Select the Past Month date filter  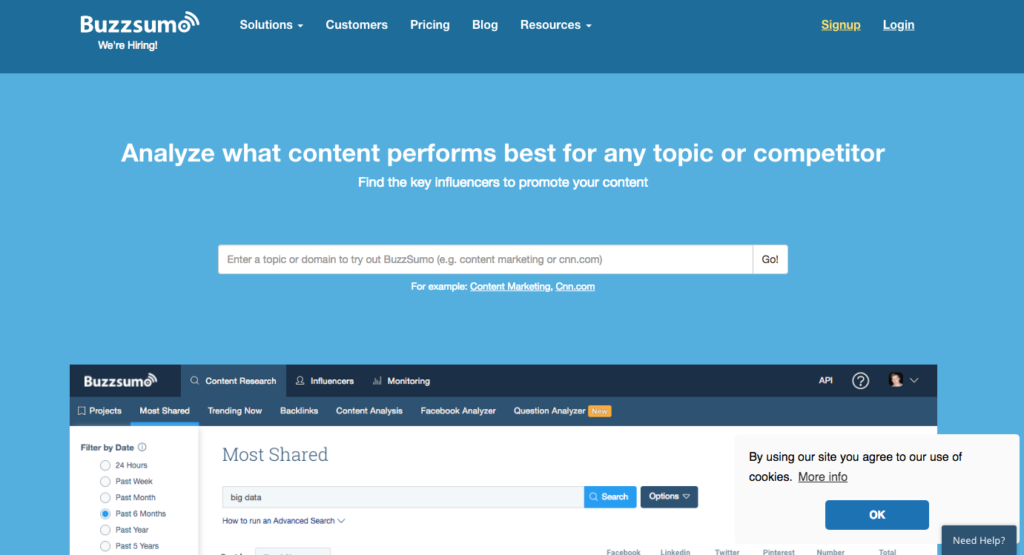tap(105, 498)
